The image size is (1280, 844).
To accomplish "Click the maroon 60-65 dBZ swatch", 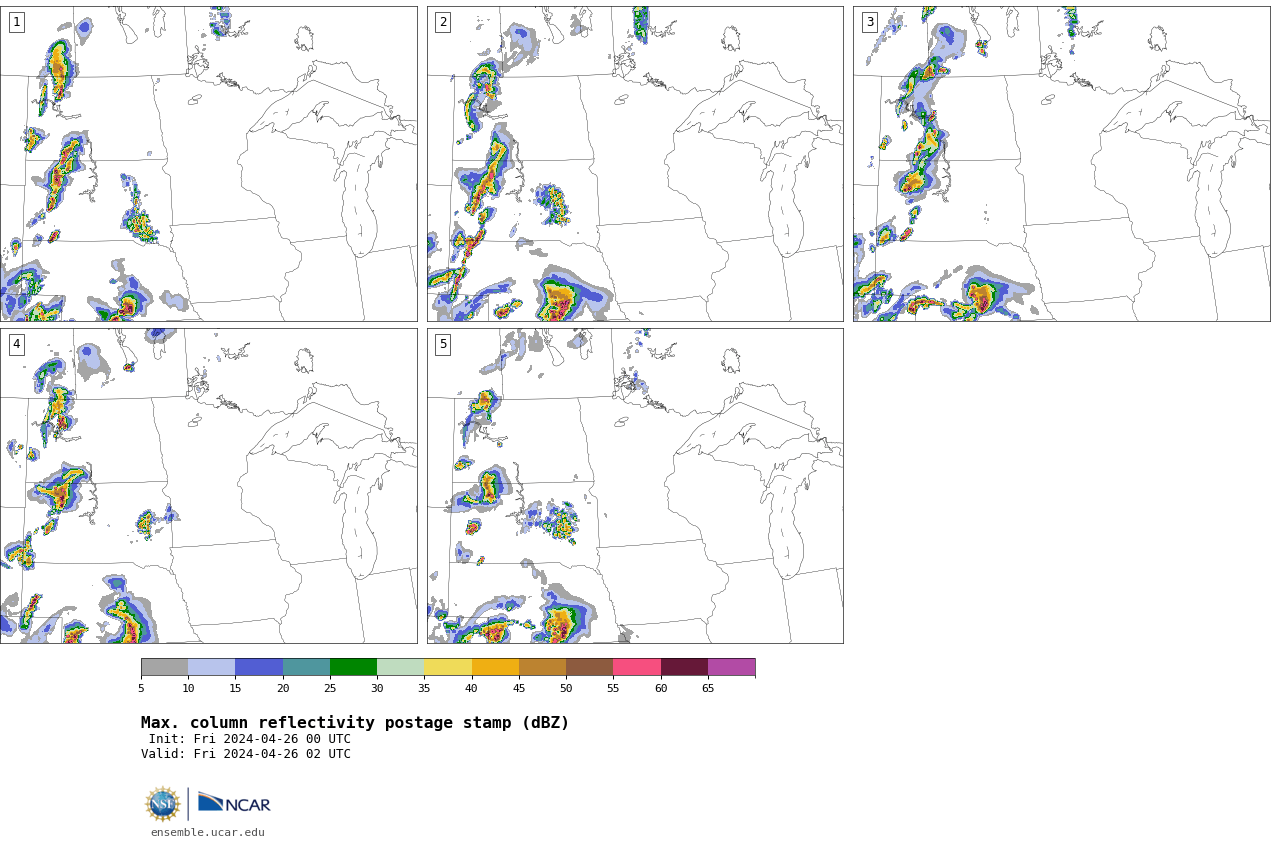I will tap(684, 667).
